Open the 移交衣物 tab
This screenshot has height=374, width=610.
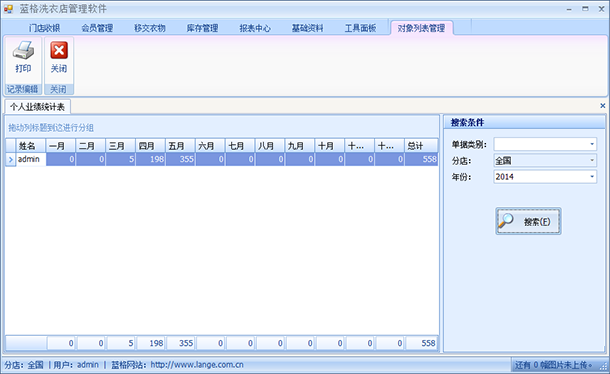150,28
